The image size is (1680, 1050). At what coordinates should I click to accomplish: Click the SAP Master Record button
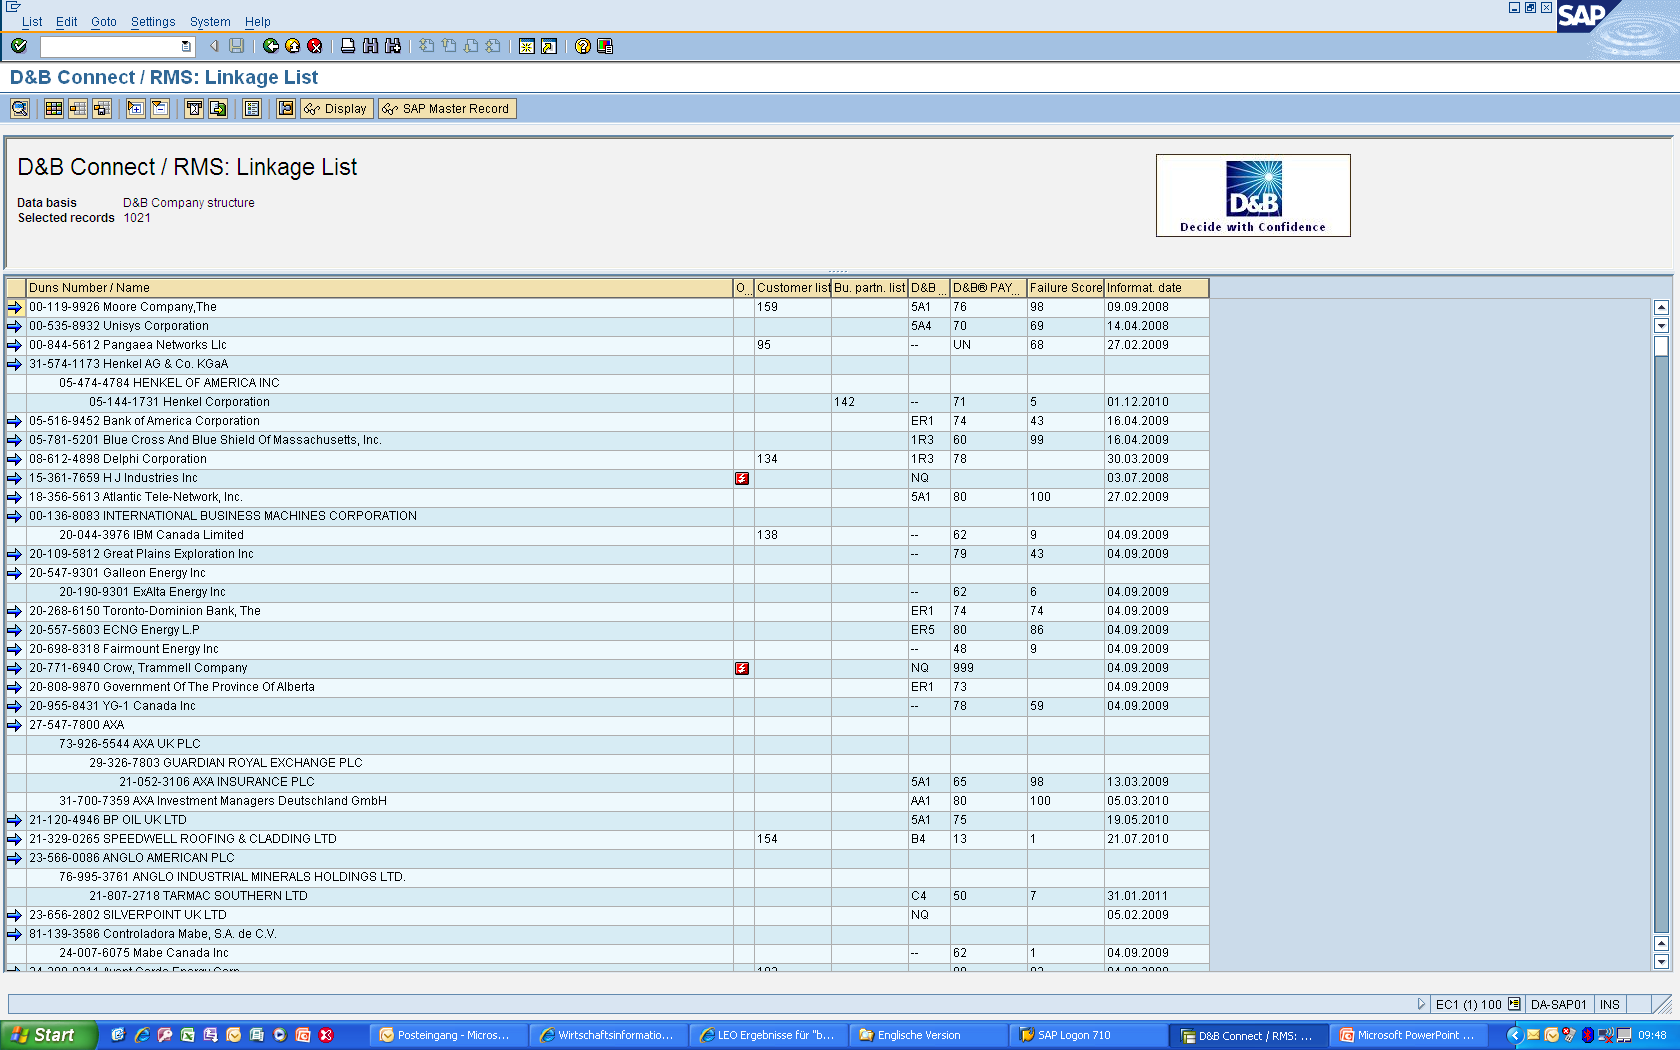tap(447, 109)
